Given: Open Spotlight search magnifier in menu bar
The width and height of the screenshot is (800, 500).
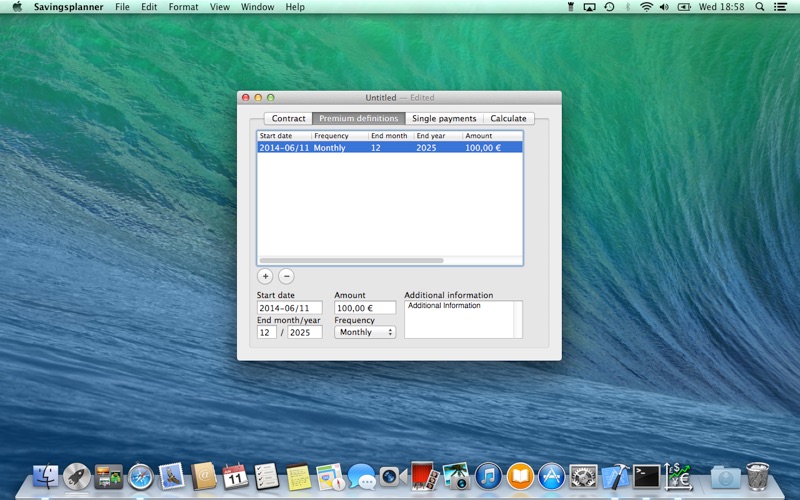Looking at the screenshot, I should coord(760,7).
